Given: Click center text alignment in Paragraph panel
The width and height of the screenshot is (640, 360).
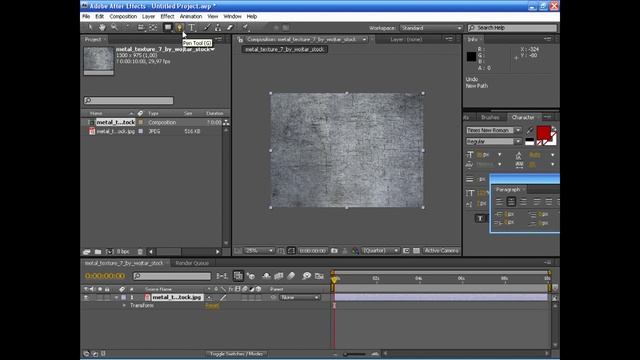Looking at the screenshot, I should click(511, 202).
